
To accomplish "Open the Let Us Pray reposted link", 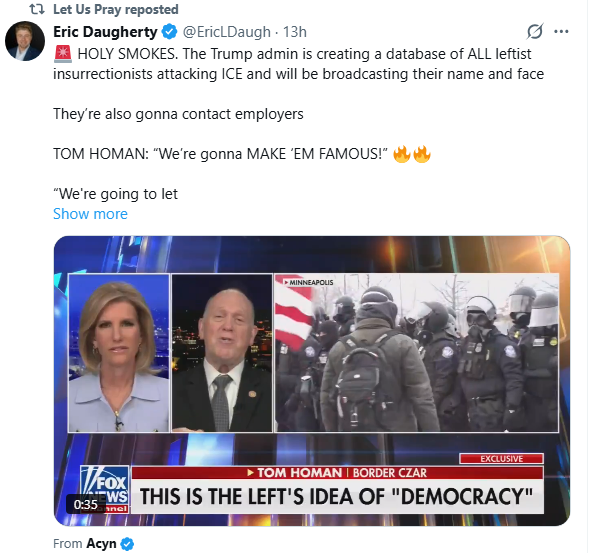I will [x=116, y=9].
